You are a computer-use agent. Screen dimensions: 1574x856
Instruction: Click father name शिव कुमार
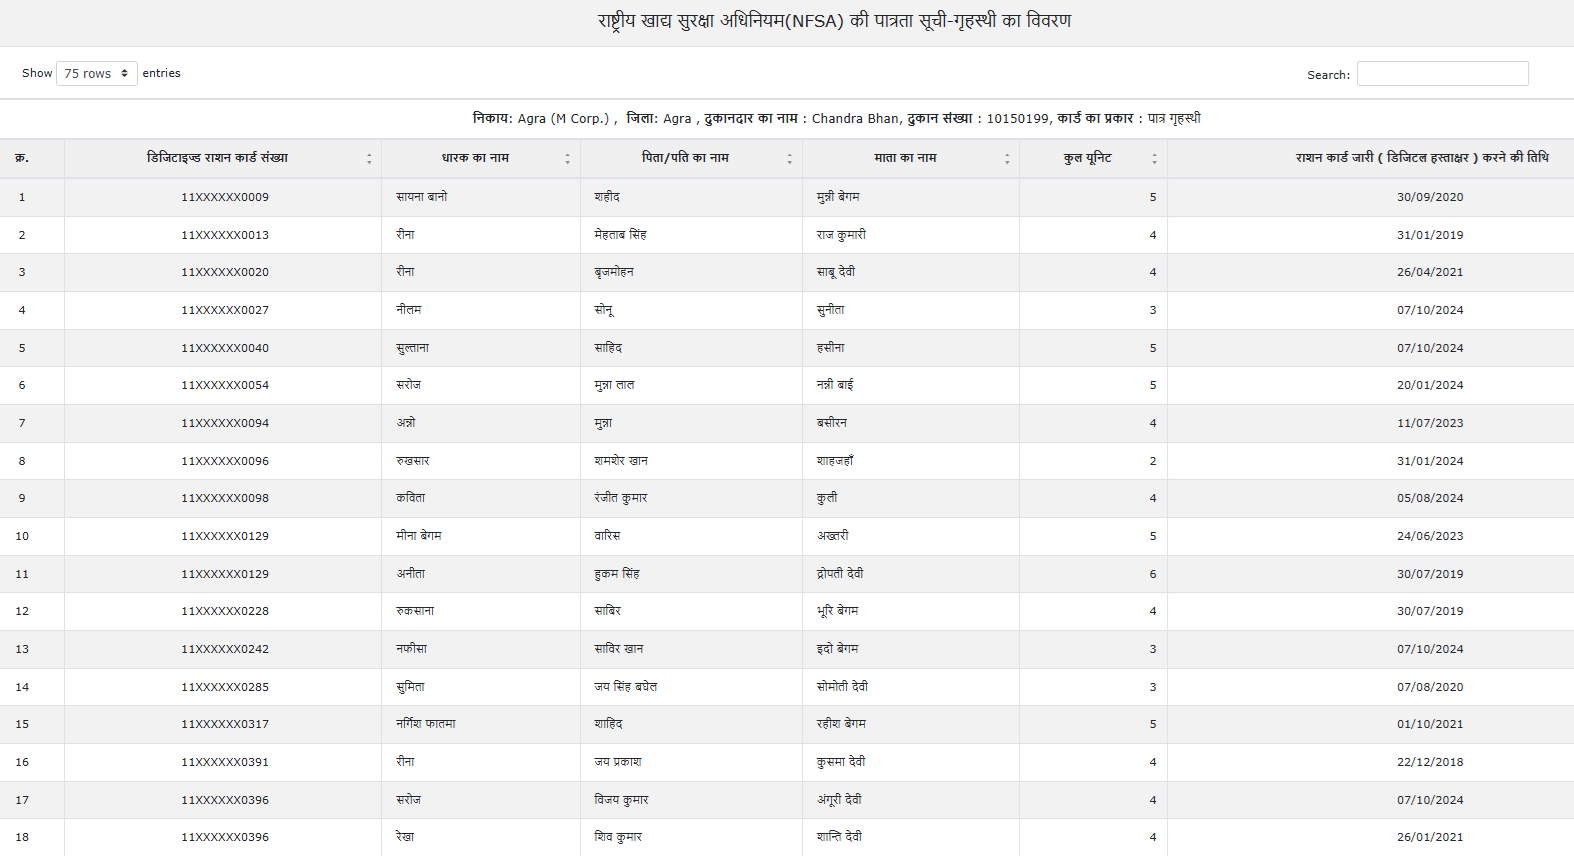tap(618, 837)
